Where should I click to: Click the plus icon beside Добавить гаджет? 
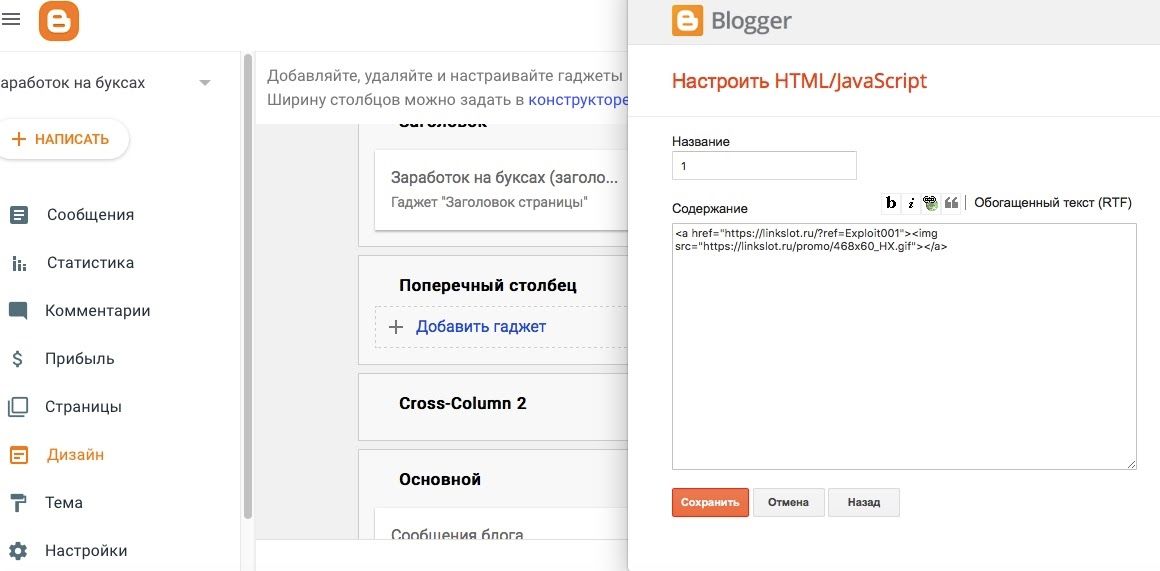coord(396,327)
